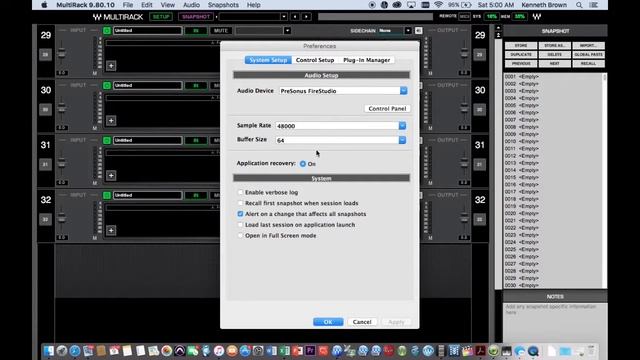Click the input fader on rack 29

pos(62,53)
